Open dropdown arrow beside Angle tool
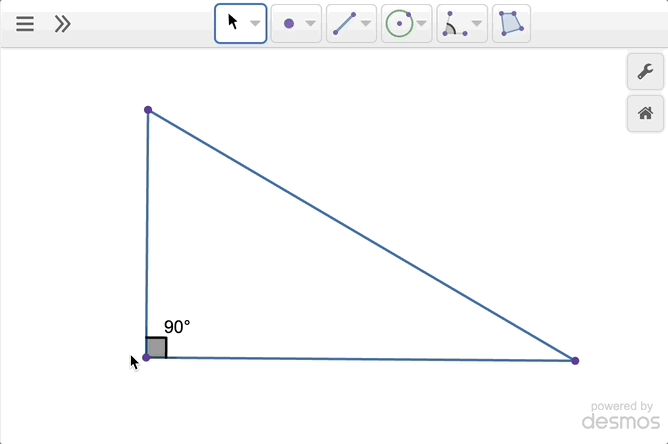Screen dimensions: 668x444 pos(476,24)
